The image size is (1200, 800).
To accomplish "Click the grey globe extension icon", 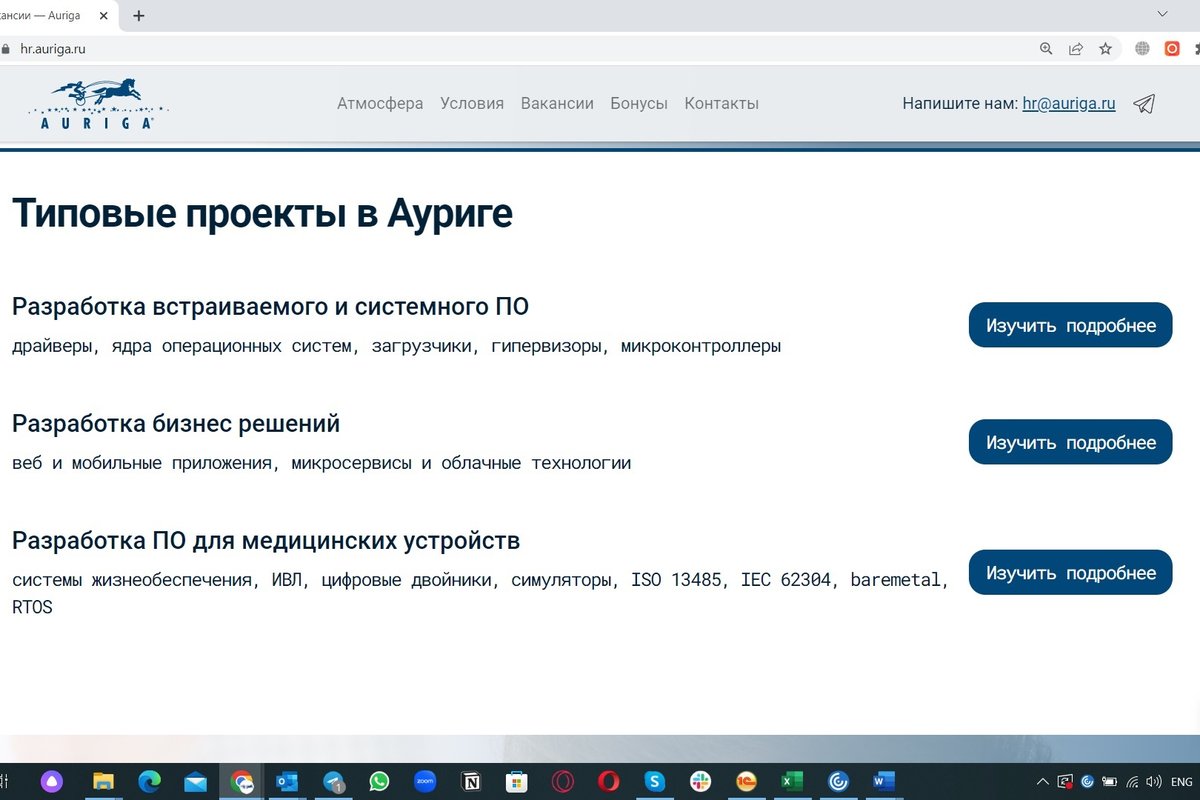I will tap(1142, 48).
